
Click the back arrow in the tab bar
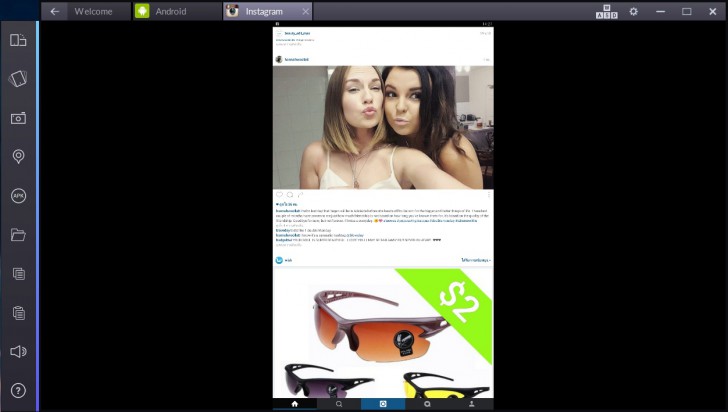[54, 12]
